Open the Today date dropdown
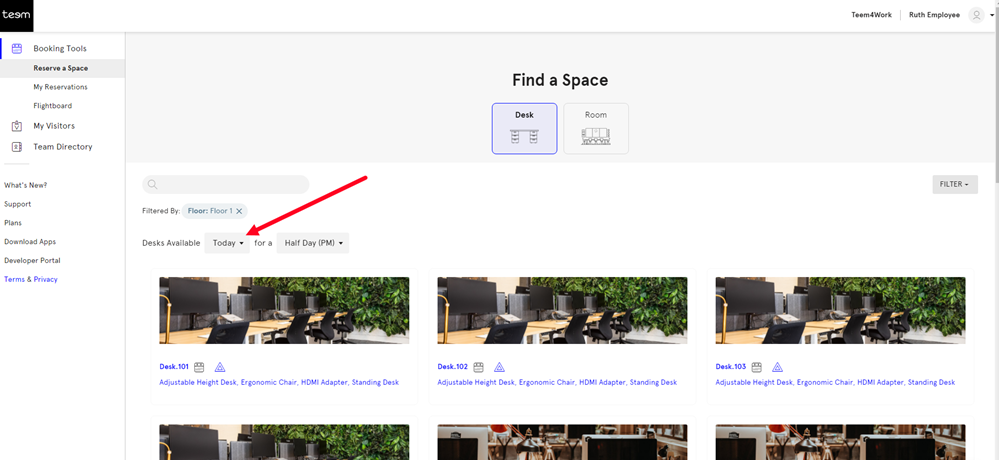This screenshot has width=999, height=460. tap(227, 243)
